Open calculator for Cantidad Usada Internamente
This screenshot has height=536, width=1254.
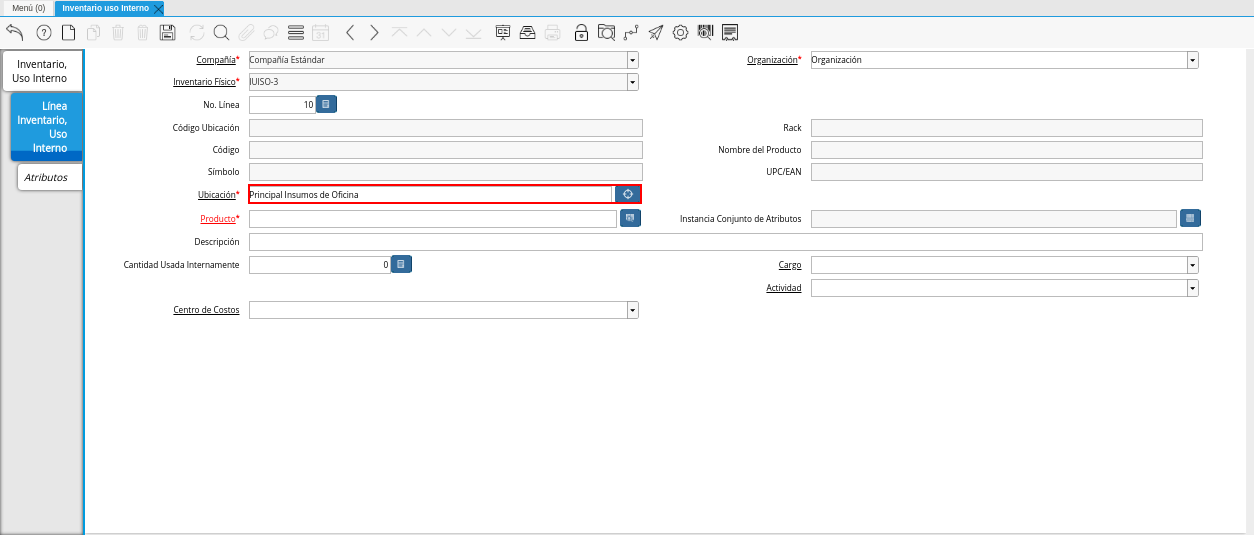click(x=400, y=265)
